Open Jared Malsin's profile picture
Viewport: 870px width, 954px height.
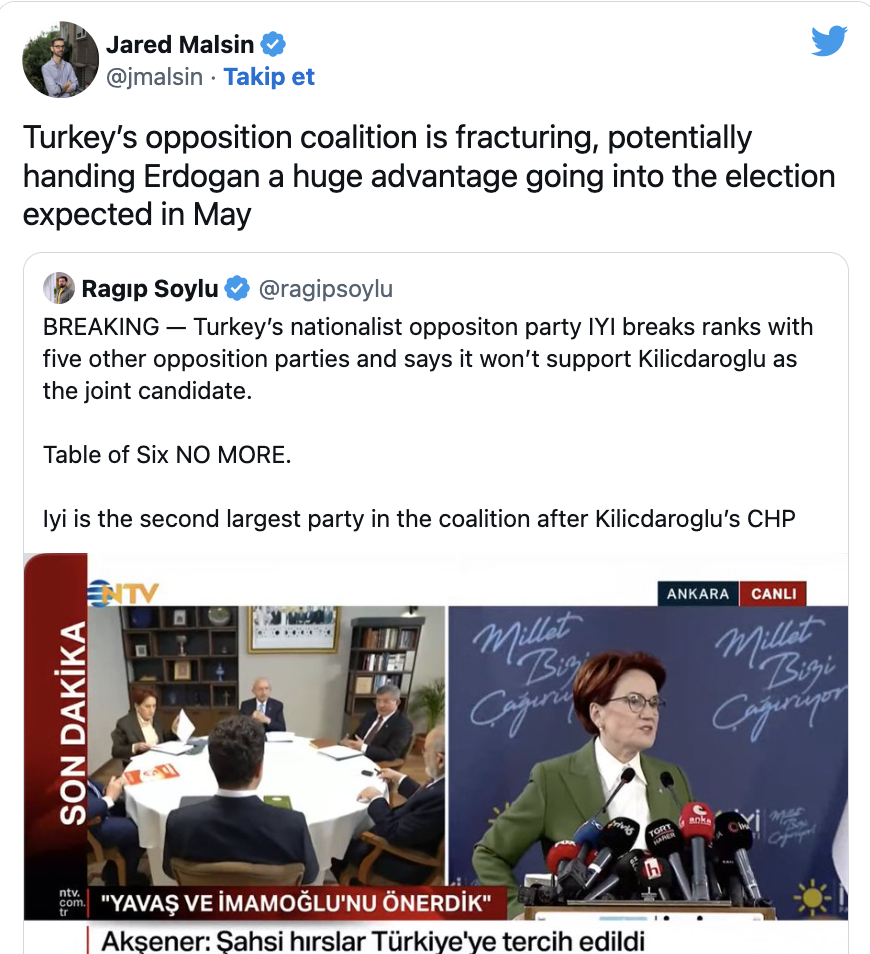[61, 60]
